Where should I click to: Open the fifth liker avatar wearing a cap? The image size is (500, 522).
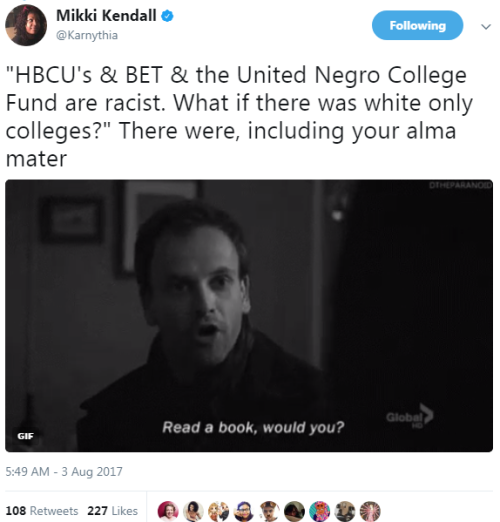(269, 511)
